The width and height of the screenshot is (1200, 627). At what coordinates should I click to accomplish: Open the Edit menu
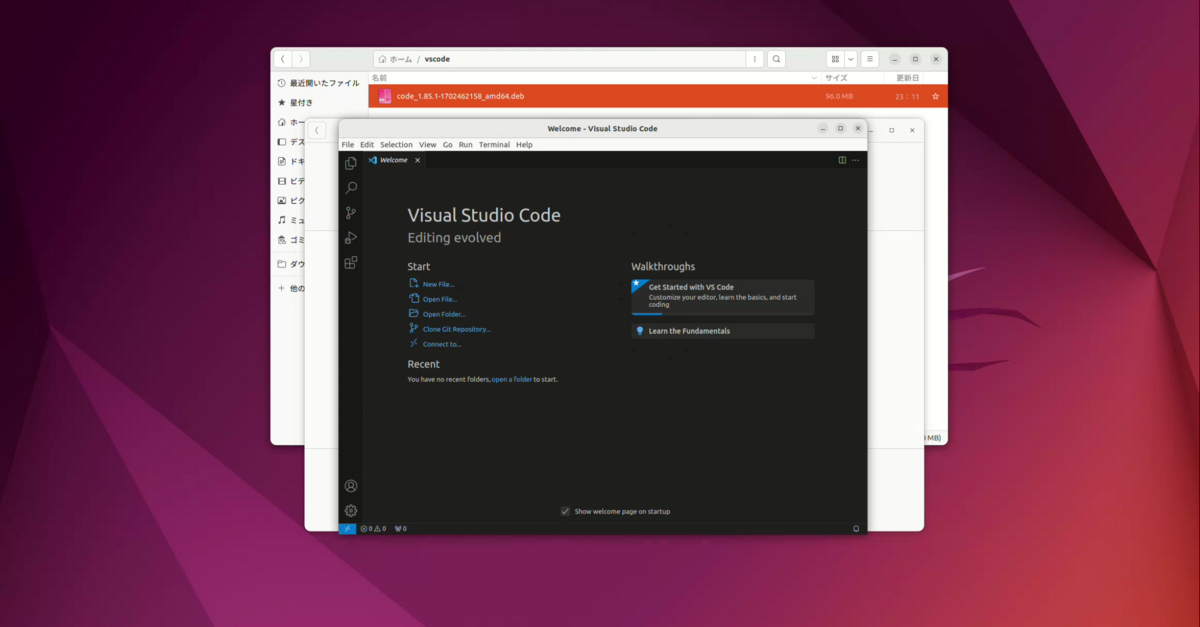tap(367, 145)
